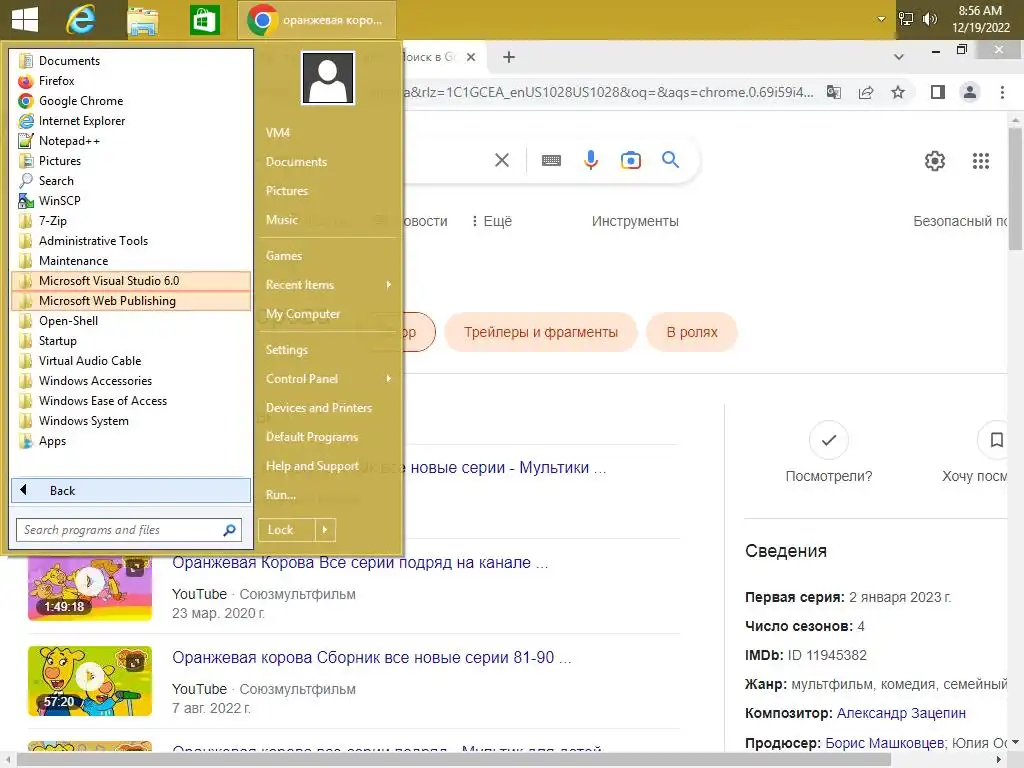Click the Translate page icon in address bar

tap(834, 92)
